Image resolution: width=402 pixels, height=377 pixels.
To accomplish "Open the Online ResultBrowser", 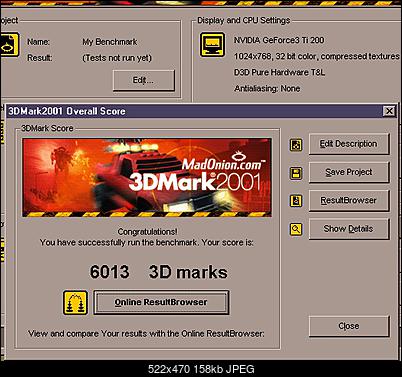I will pos(161,302).
